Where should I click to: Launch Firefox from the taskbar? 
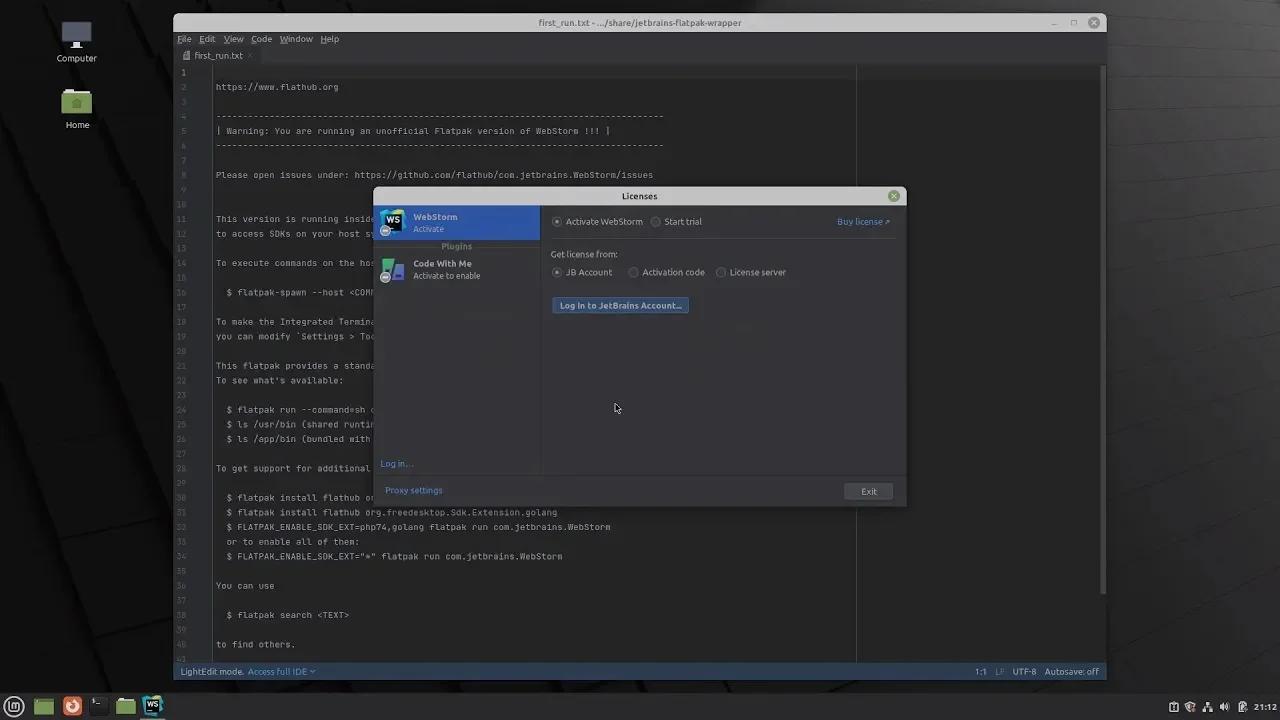(x=71, y=705)
